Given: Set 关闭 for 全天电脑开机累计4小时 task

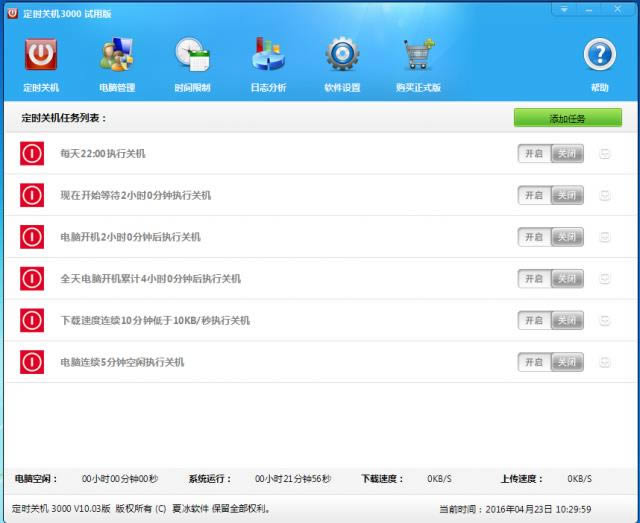Looking at the screenshot, I should 567,278.
